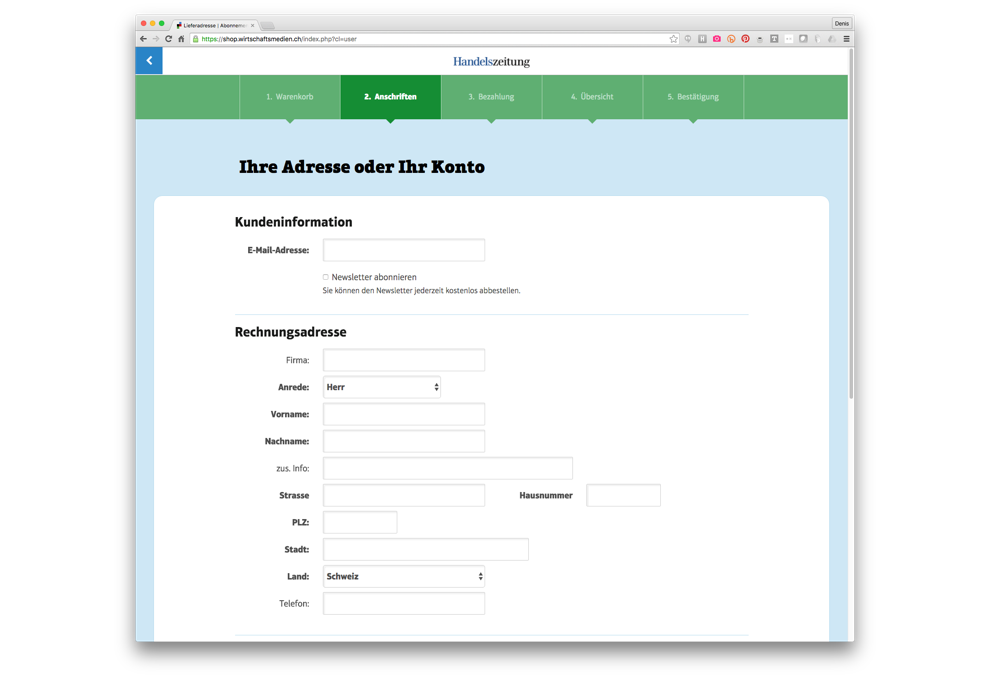Viewport: 990px width, 678px height.
Task: Click the Nachname input field
Action: (404, 441)
